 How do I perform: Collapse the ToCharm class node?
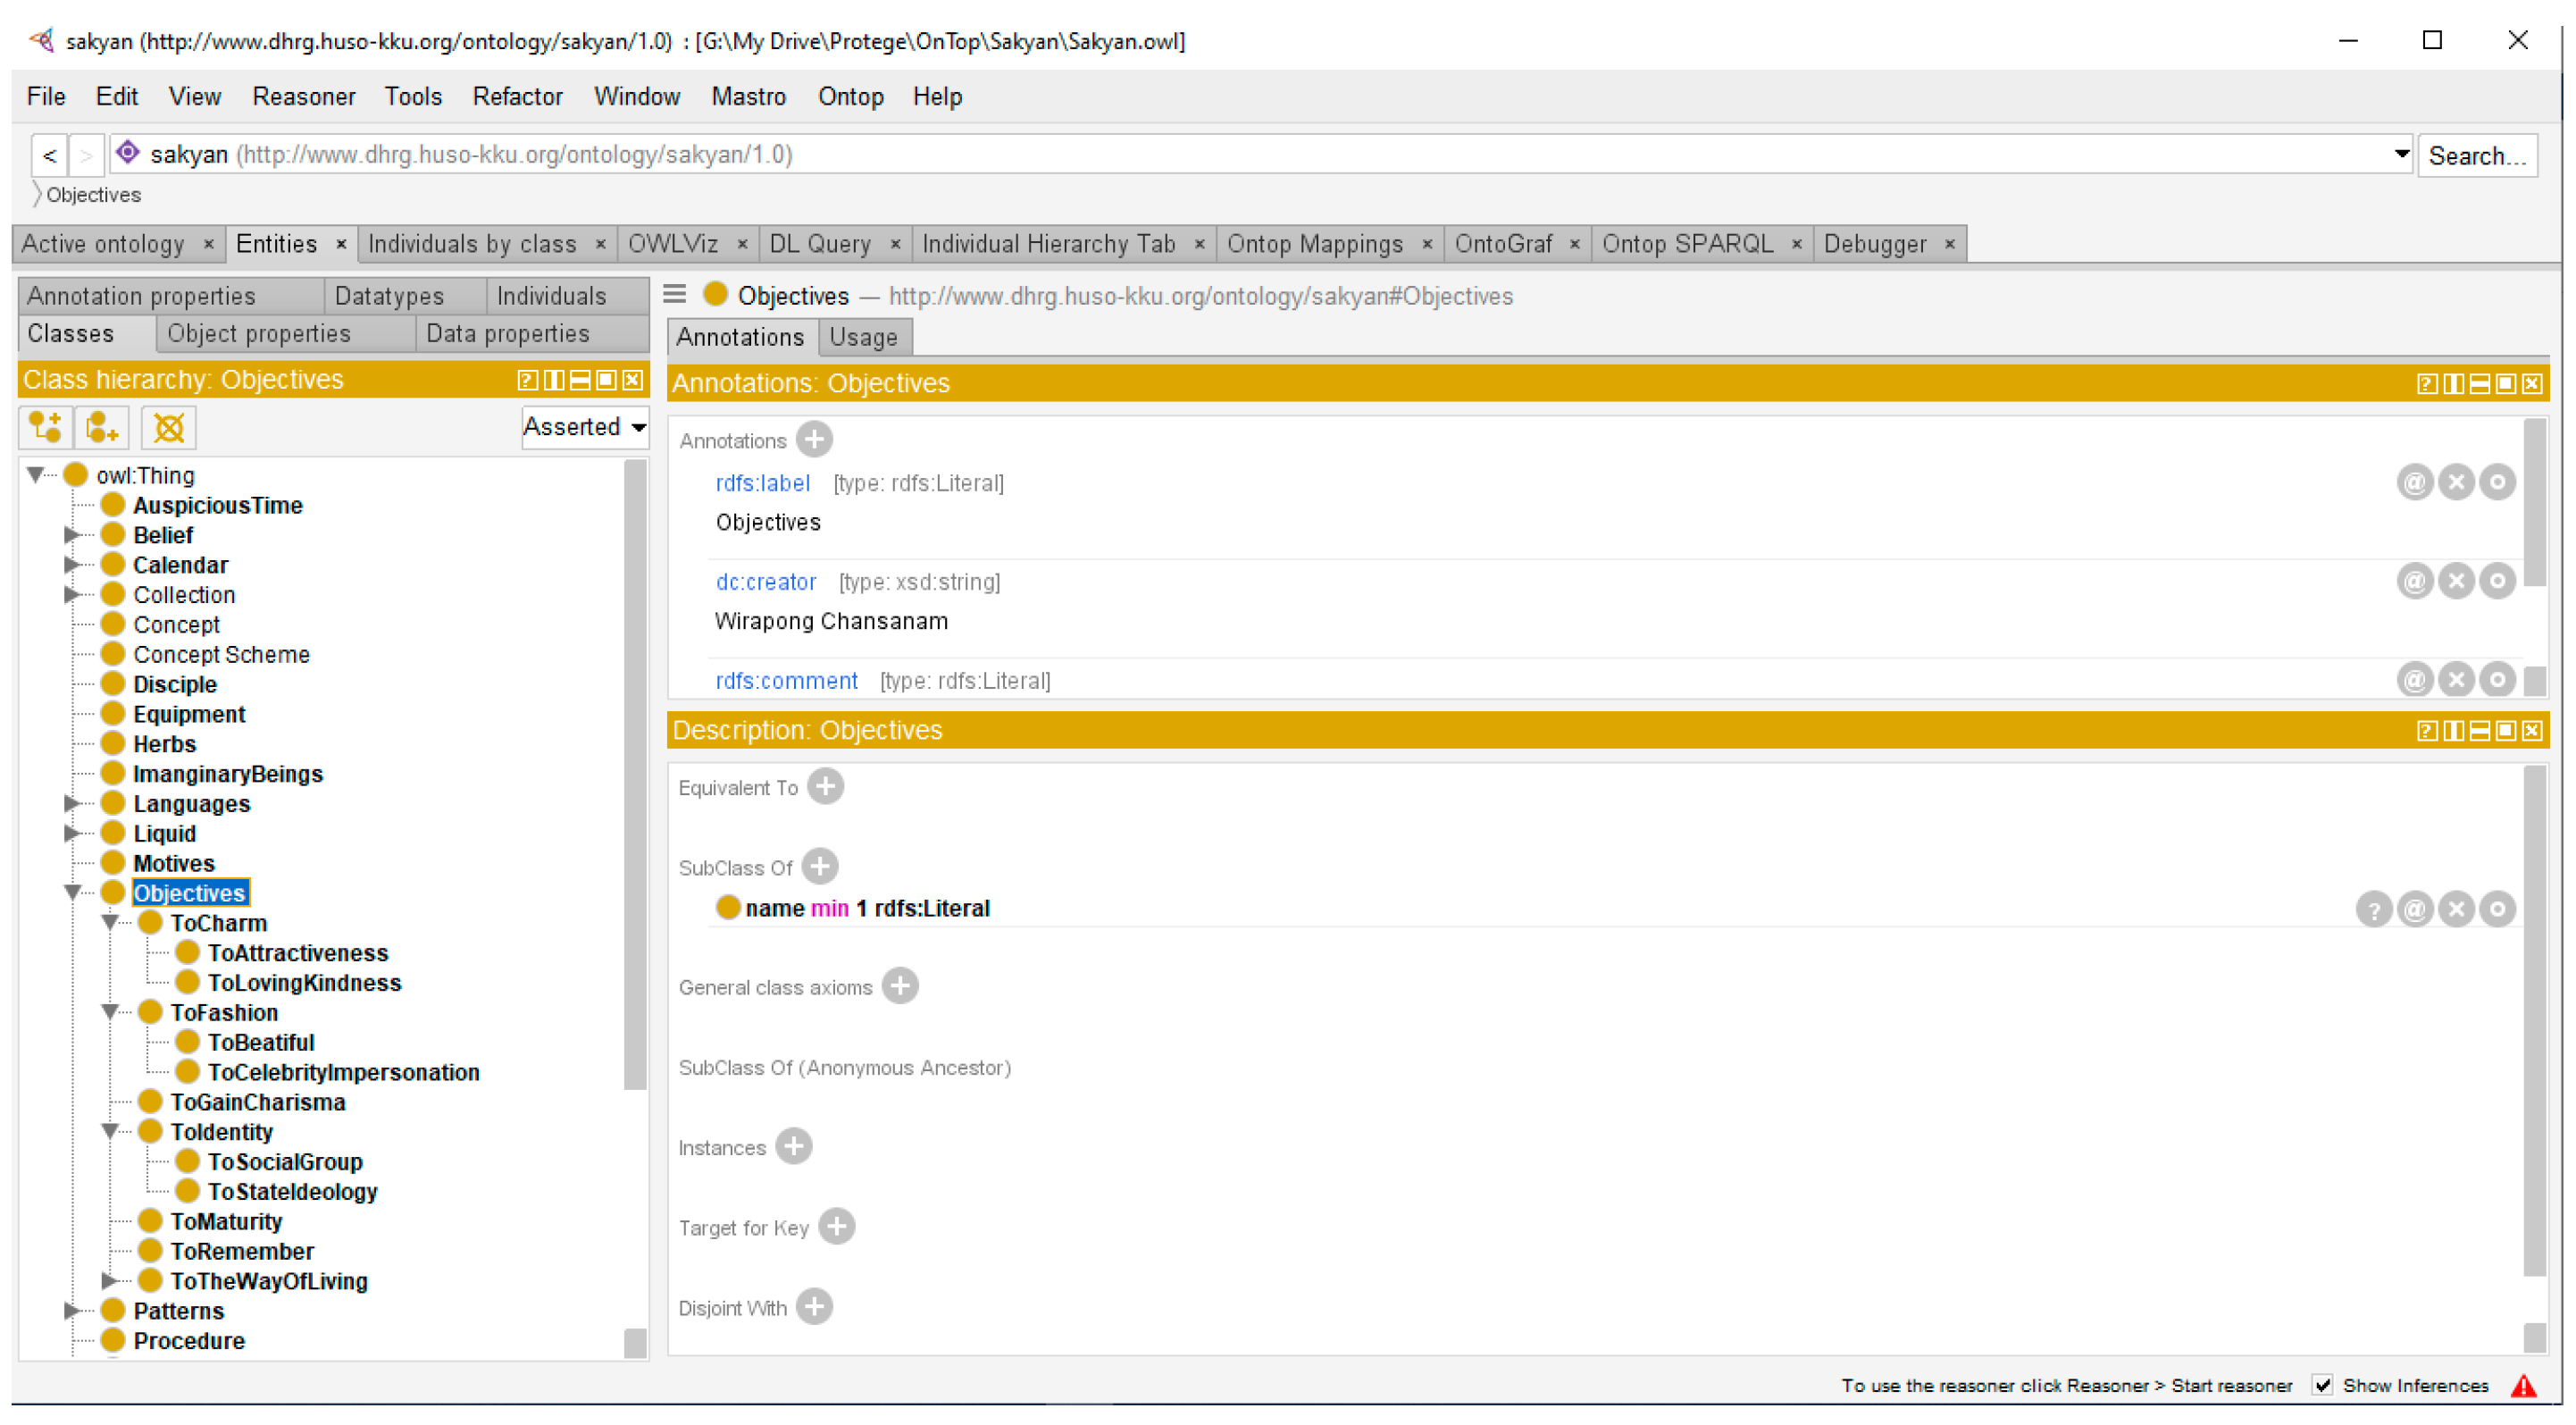(110, 923)
